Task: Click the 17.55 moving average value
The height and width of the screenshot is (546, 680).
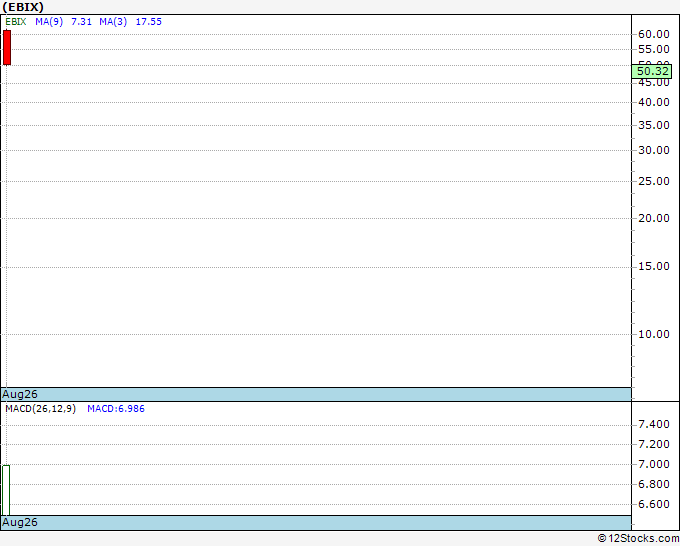Action: 149,22
